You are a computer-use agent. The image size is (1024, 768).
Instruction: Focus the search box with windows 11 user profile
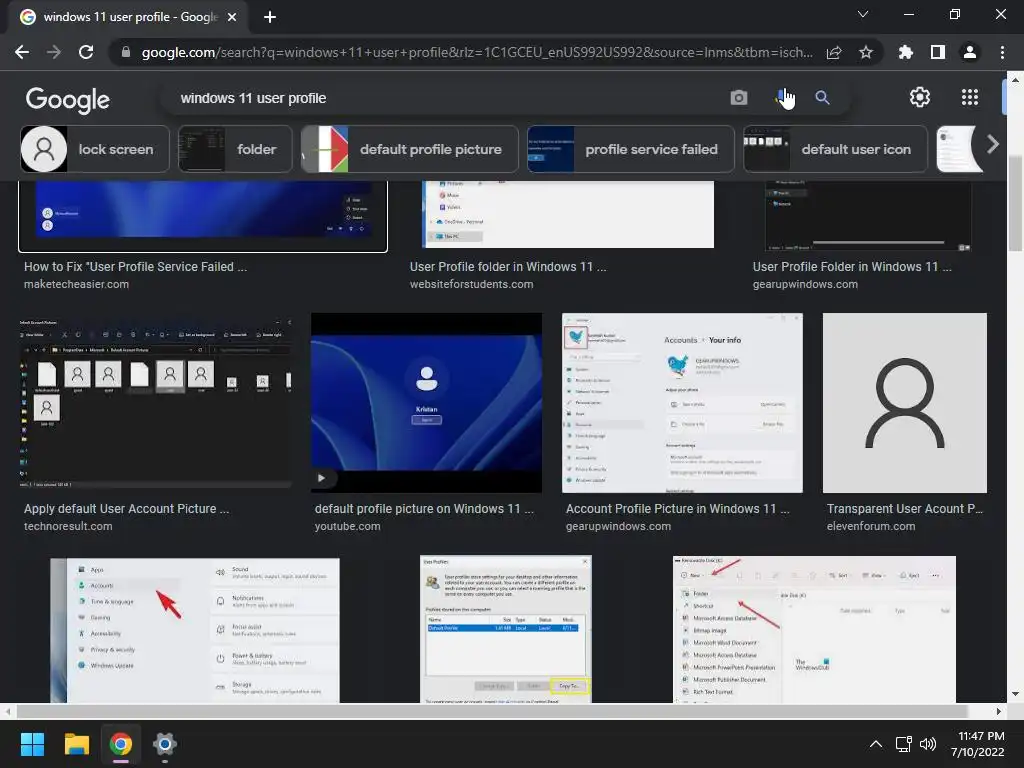pyautogui.click(x=444, y=98)
